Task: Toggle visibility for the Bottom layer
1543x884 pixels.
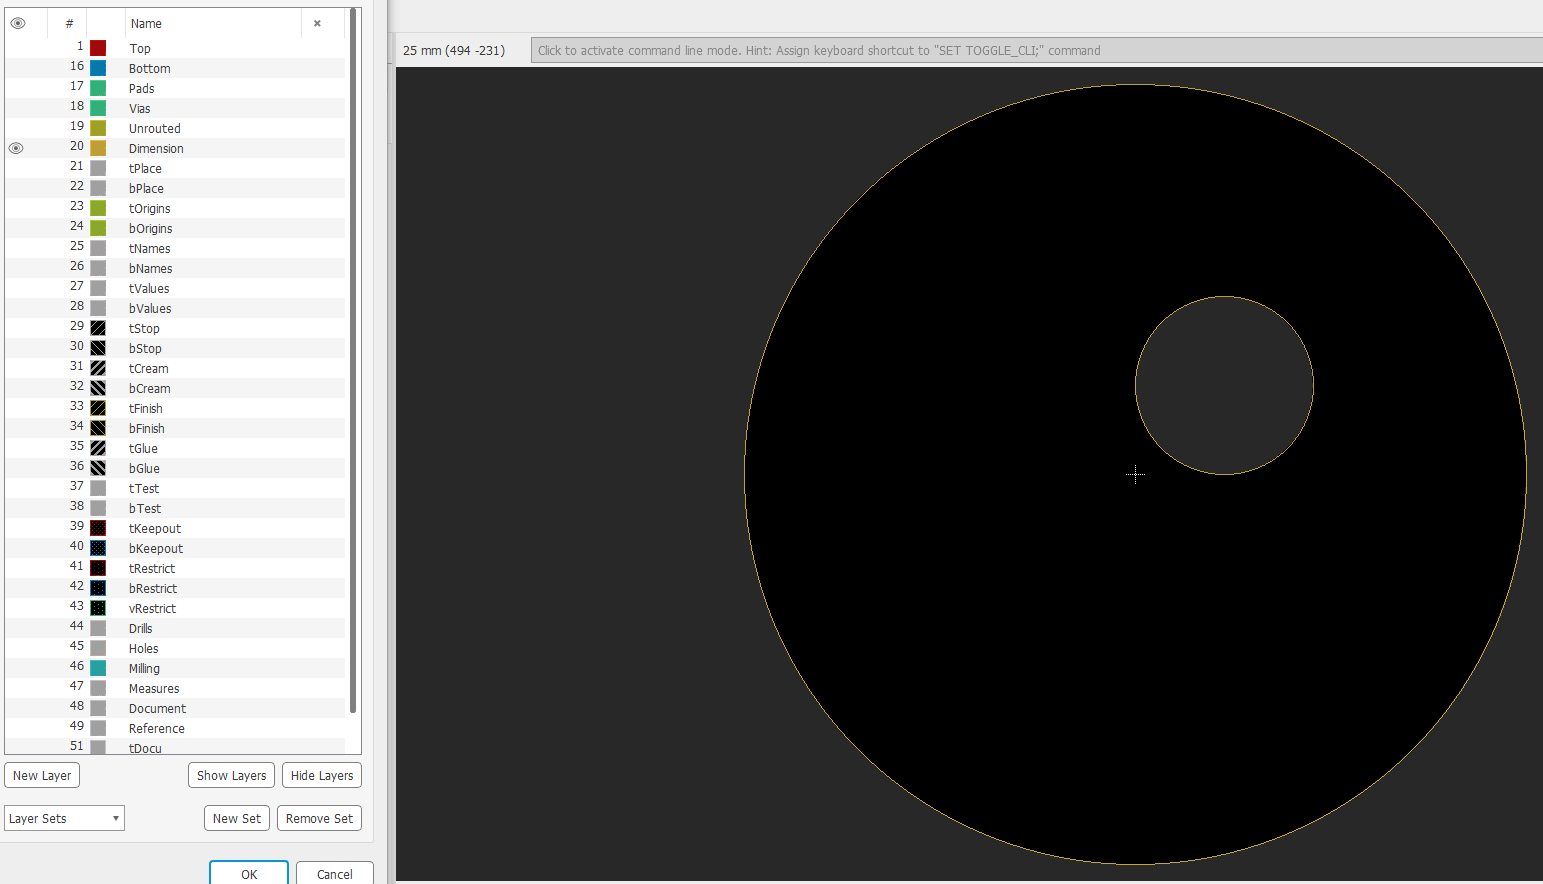Action: pyautogui.click(x=16, y=67)
